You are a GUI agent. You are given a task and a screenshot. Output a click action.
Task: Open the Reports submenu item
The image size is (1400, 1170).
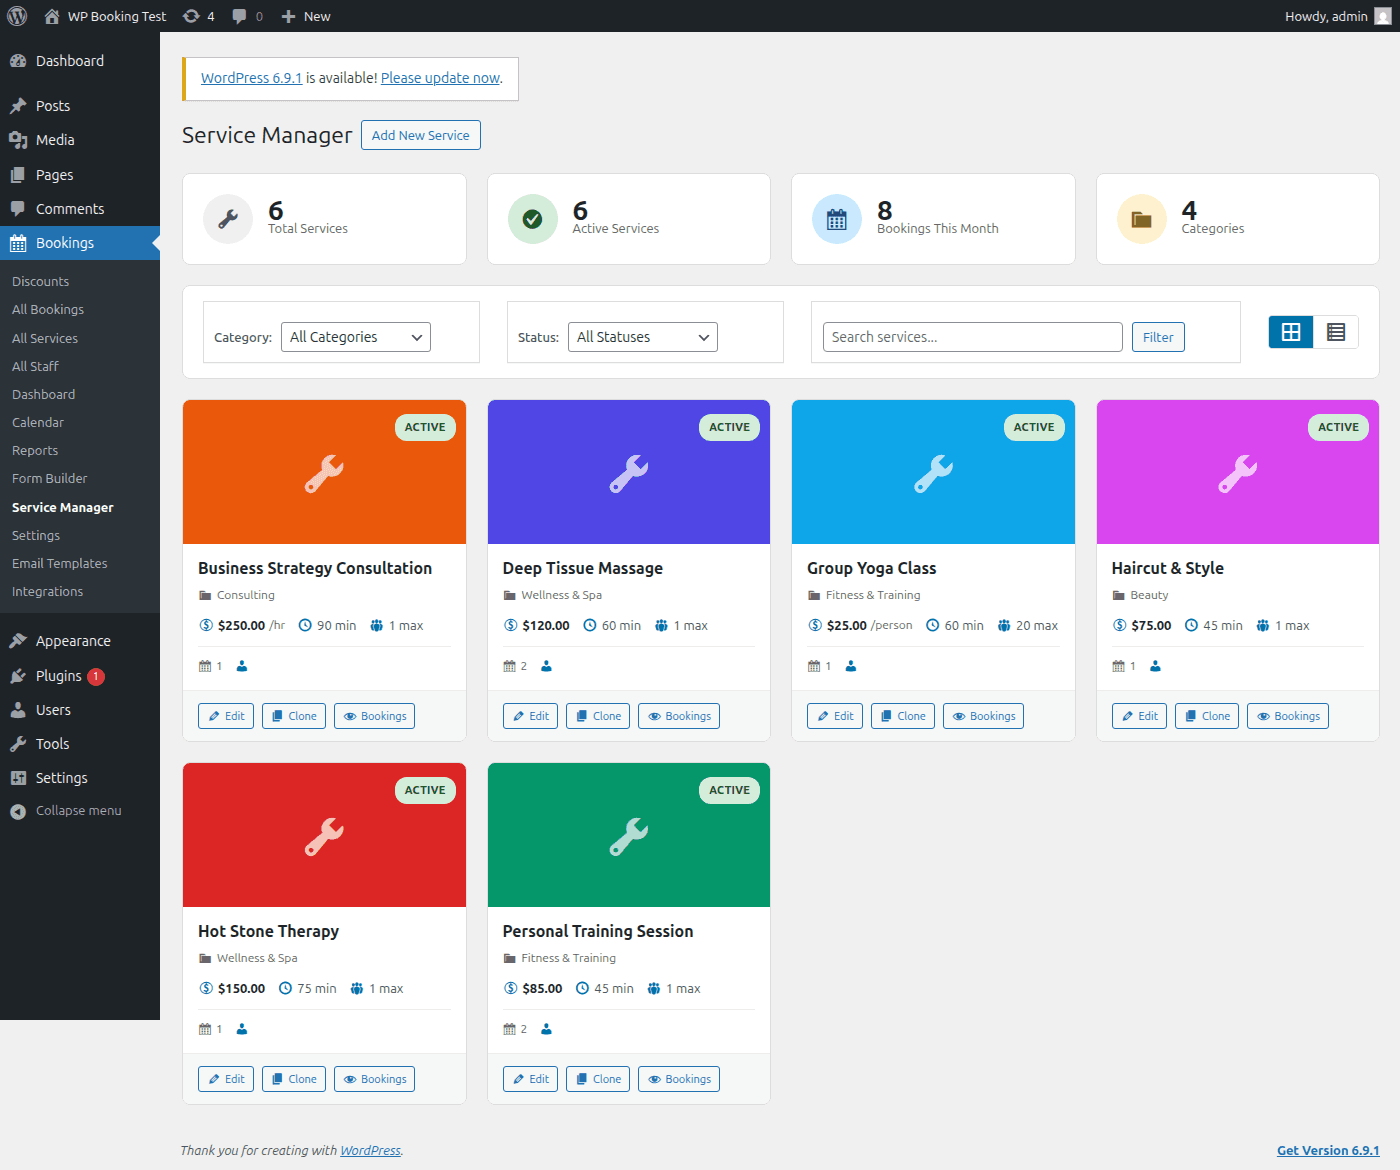(35, 450)
